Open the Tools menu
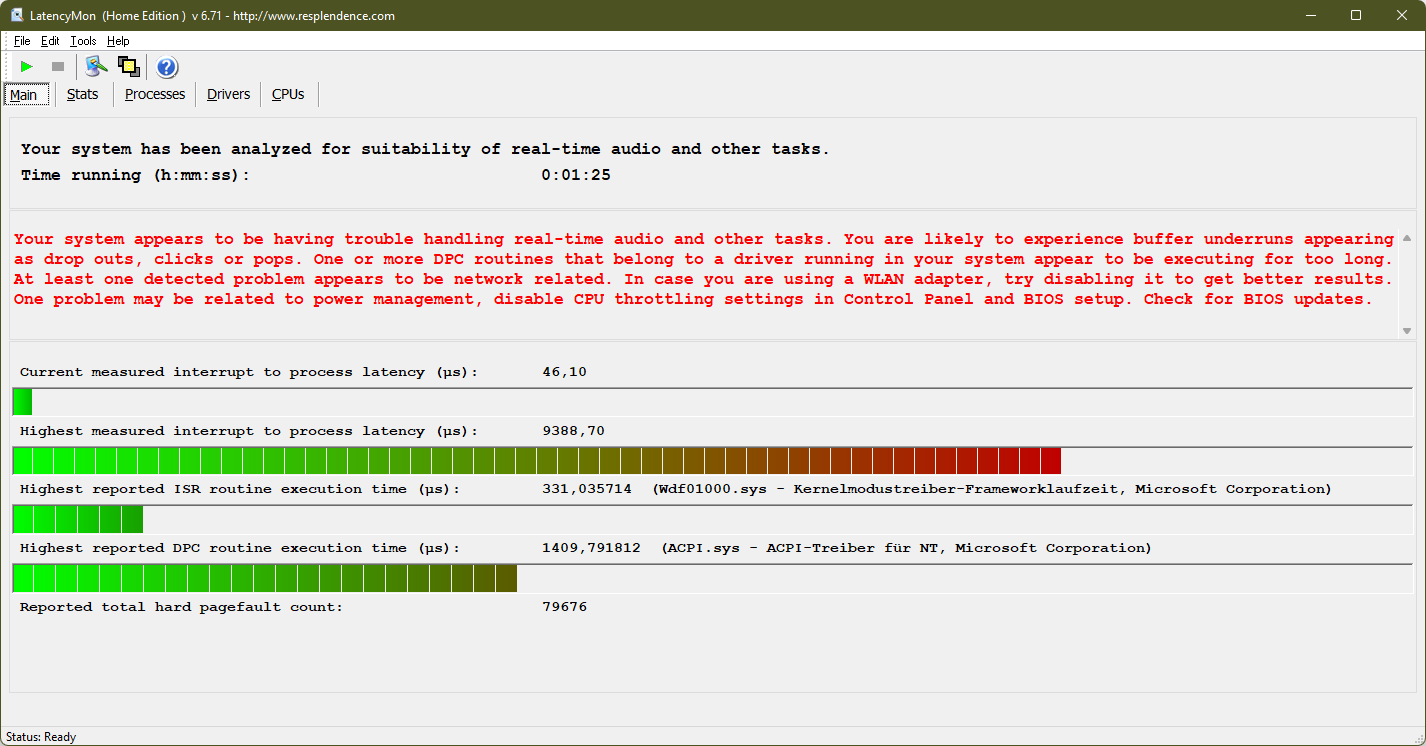Image resolution: width=1426 pixels, height=746 pixels. pyautogui.click(x=83, y=41)
